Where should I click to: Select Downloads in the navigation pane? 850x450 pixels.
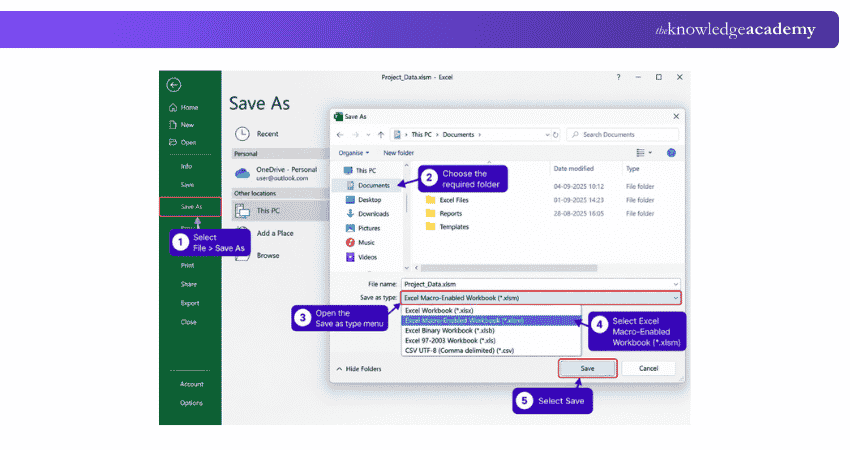(x=367, y=214)
